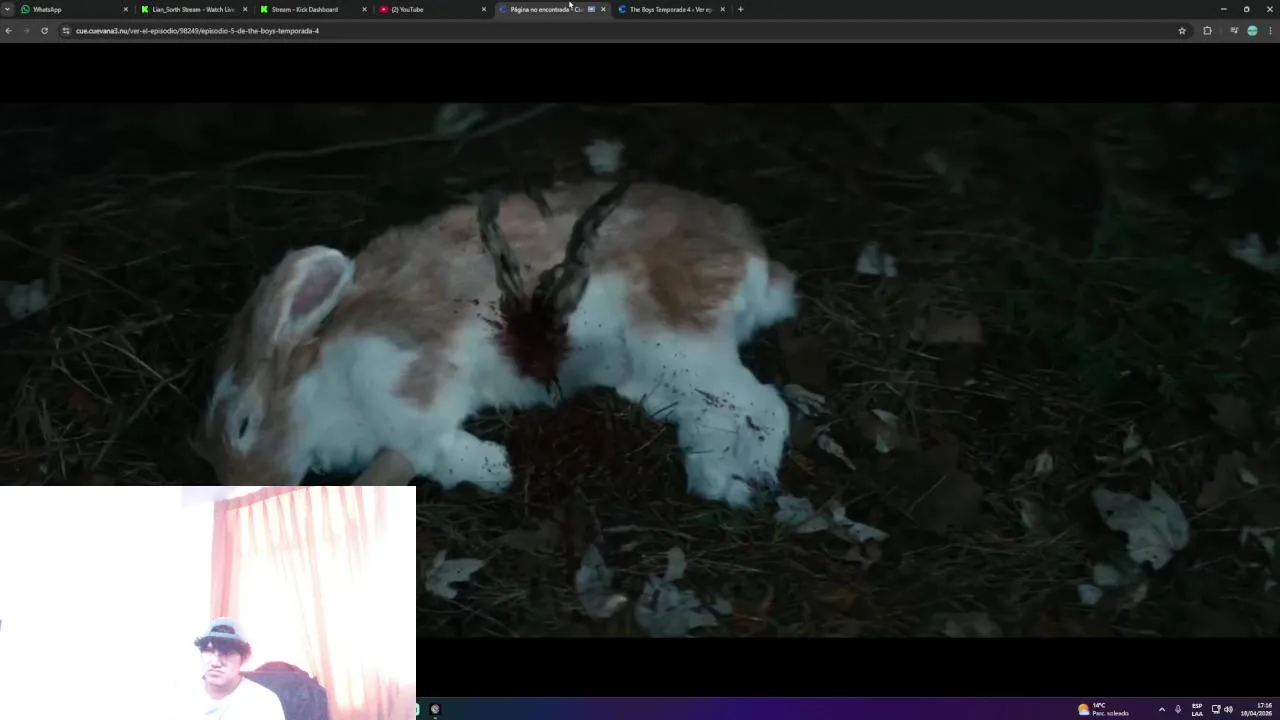Close the WhatsApp tab
Image resolution: width=1280 pixels, height=720 pixels.
[x=125, y=9]
